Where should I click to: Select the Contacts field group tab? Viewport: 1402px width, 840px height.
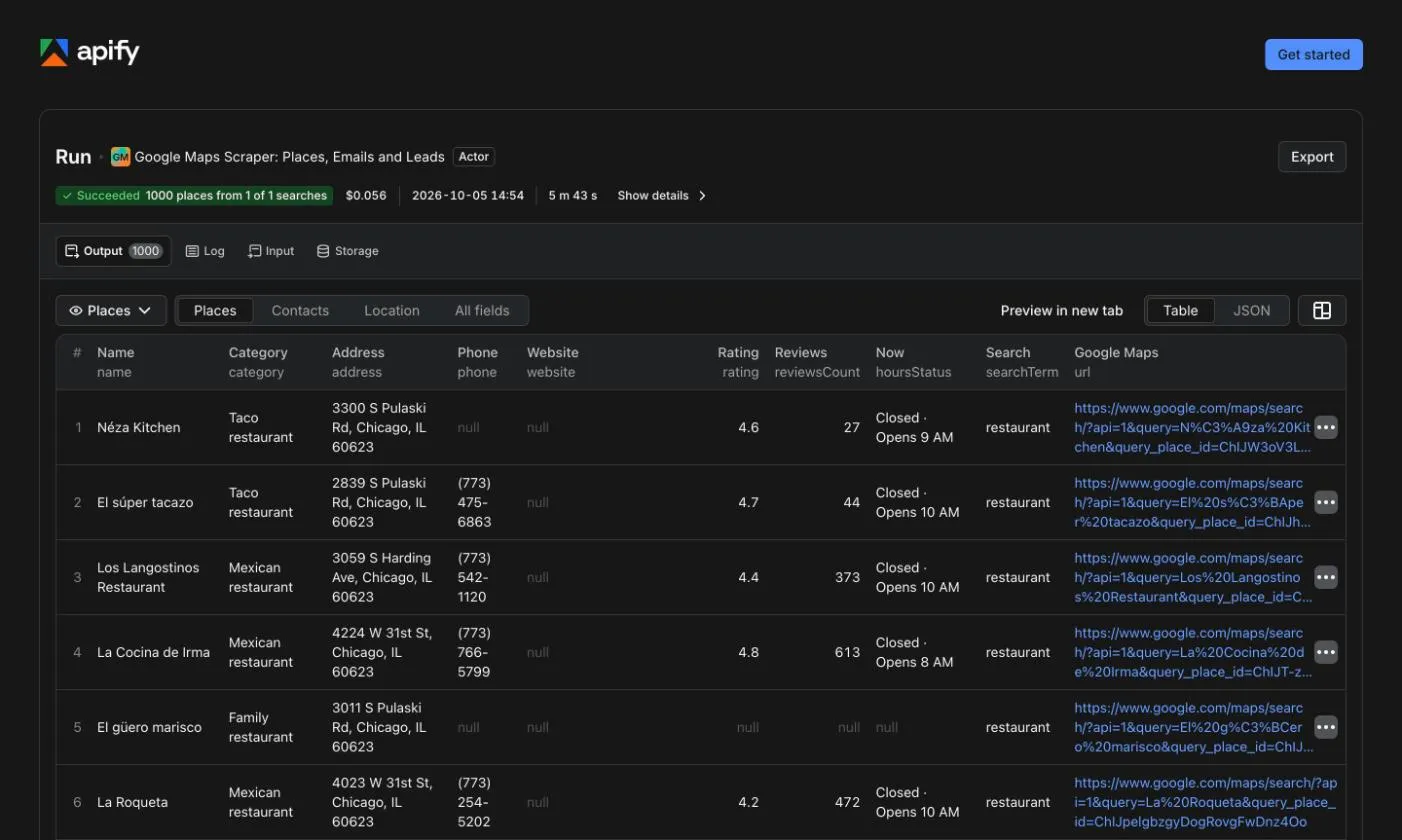coord(300,311)
